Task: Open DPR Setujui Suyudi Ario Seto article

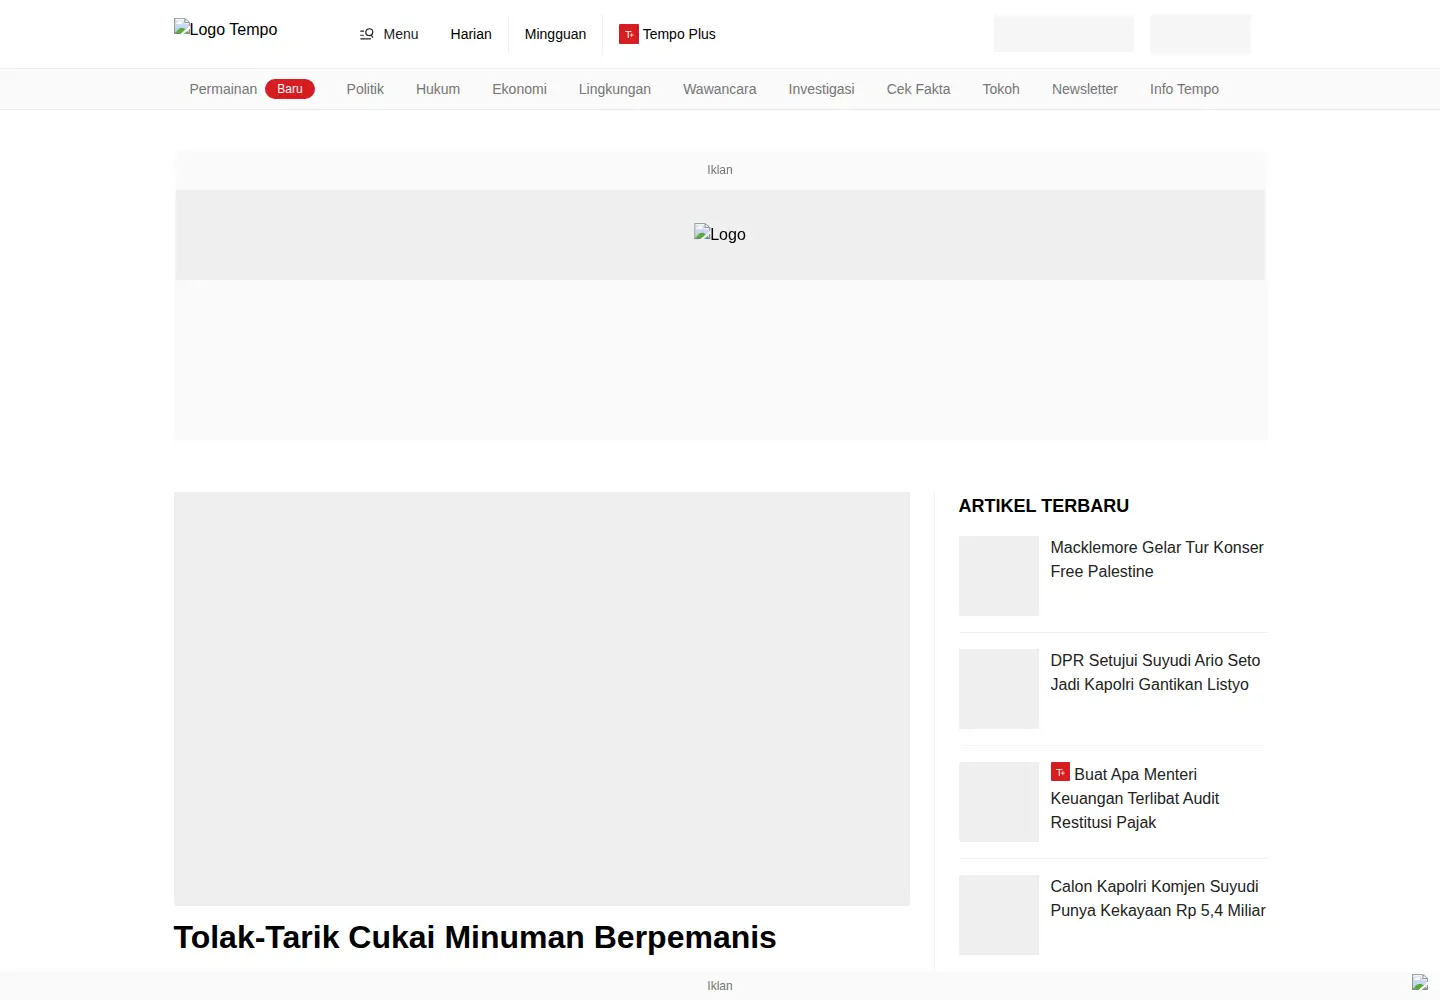Action: click(1155, 672)
